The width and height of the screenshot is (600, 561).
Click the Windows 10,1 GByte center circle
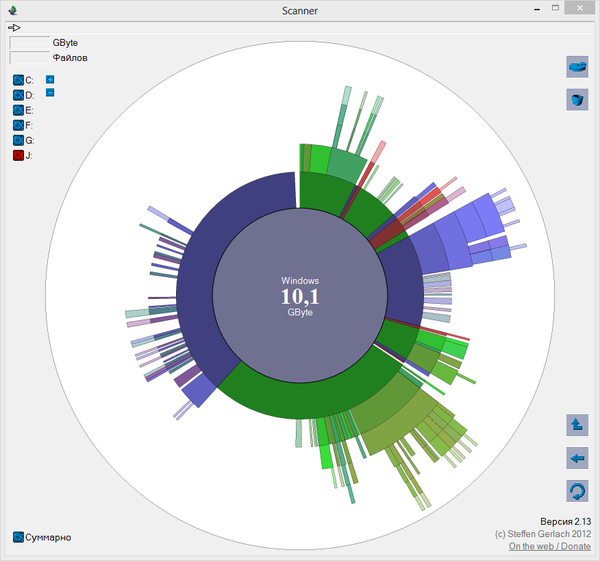tap(300, 296)
